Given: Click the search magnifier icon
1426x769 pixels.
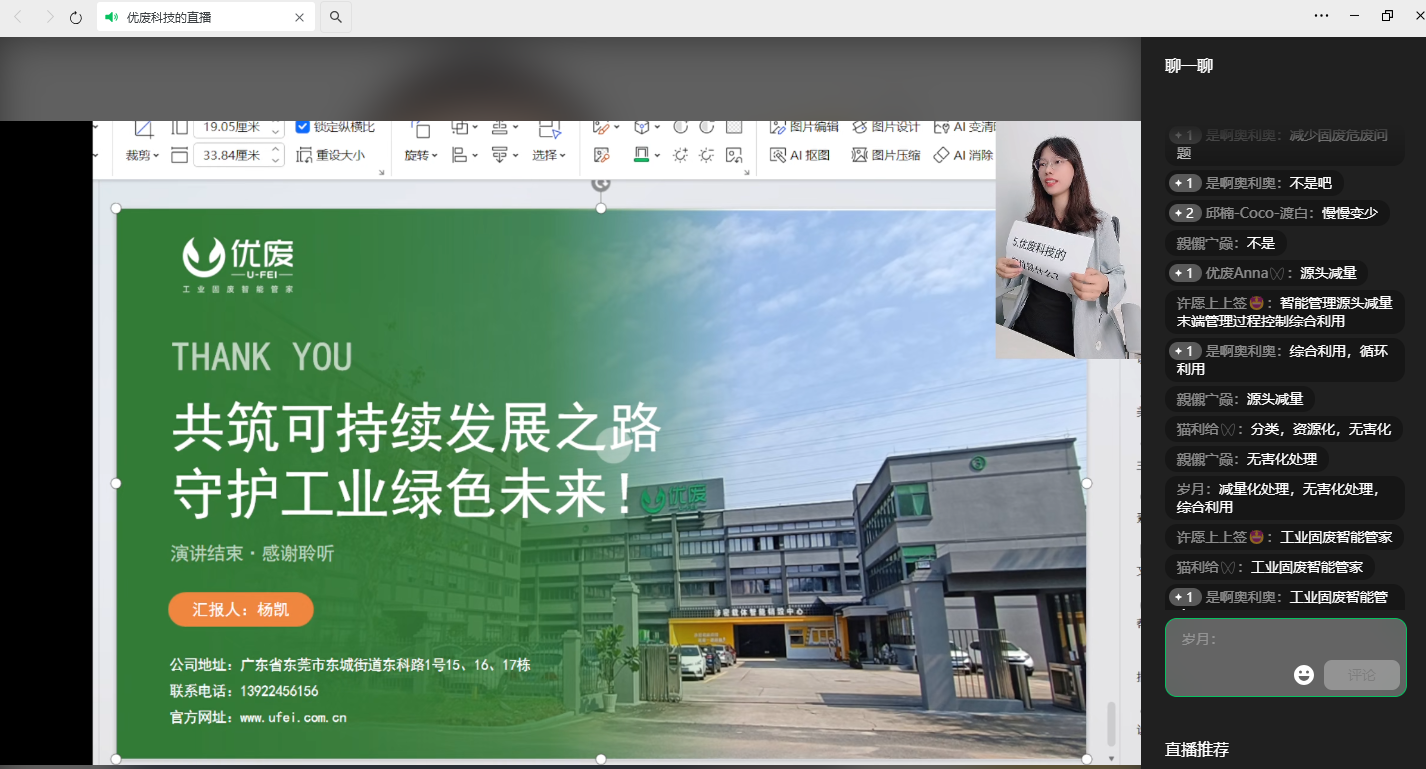Looking at the screenshot, I should point(336,17).
